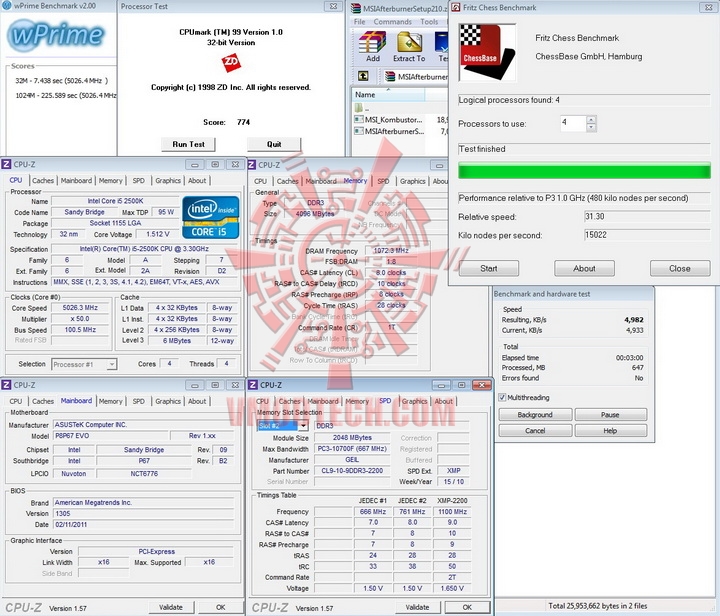Open Graphics tab in CPU-Z Mainboard window

(x=168, y=401)
